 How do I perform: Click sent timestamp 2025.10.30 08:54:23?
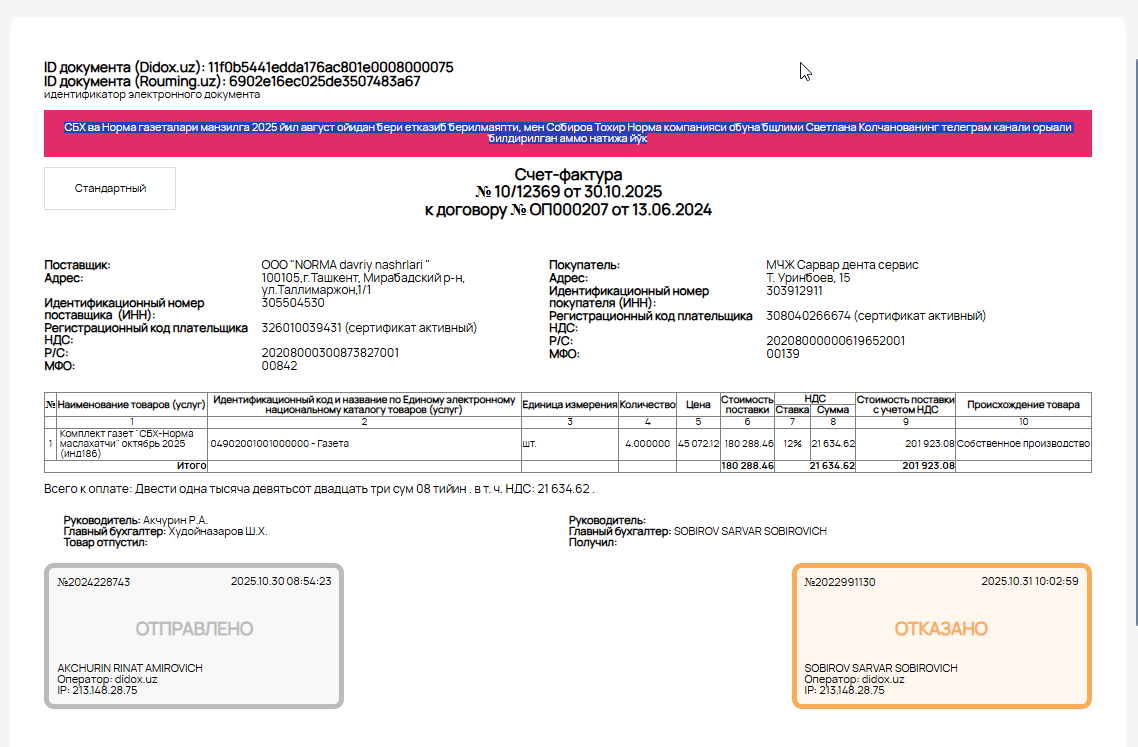pos(281,581)
